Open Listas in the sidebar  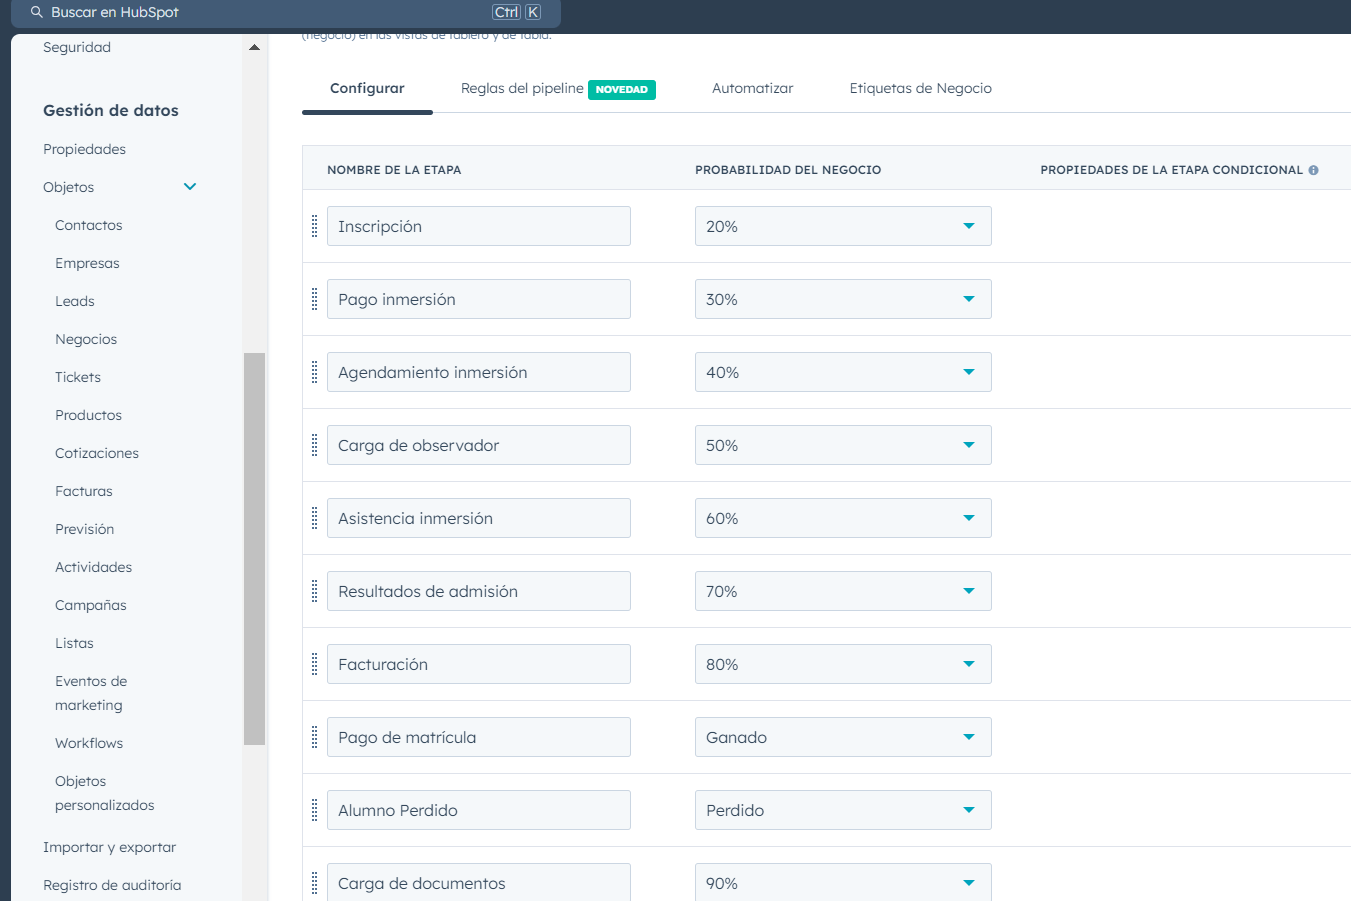(x=74, y=643)
